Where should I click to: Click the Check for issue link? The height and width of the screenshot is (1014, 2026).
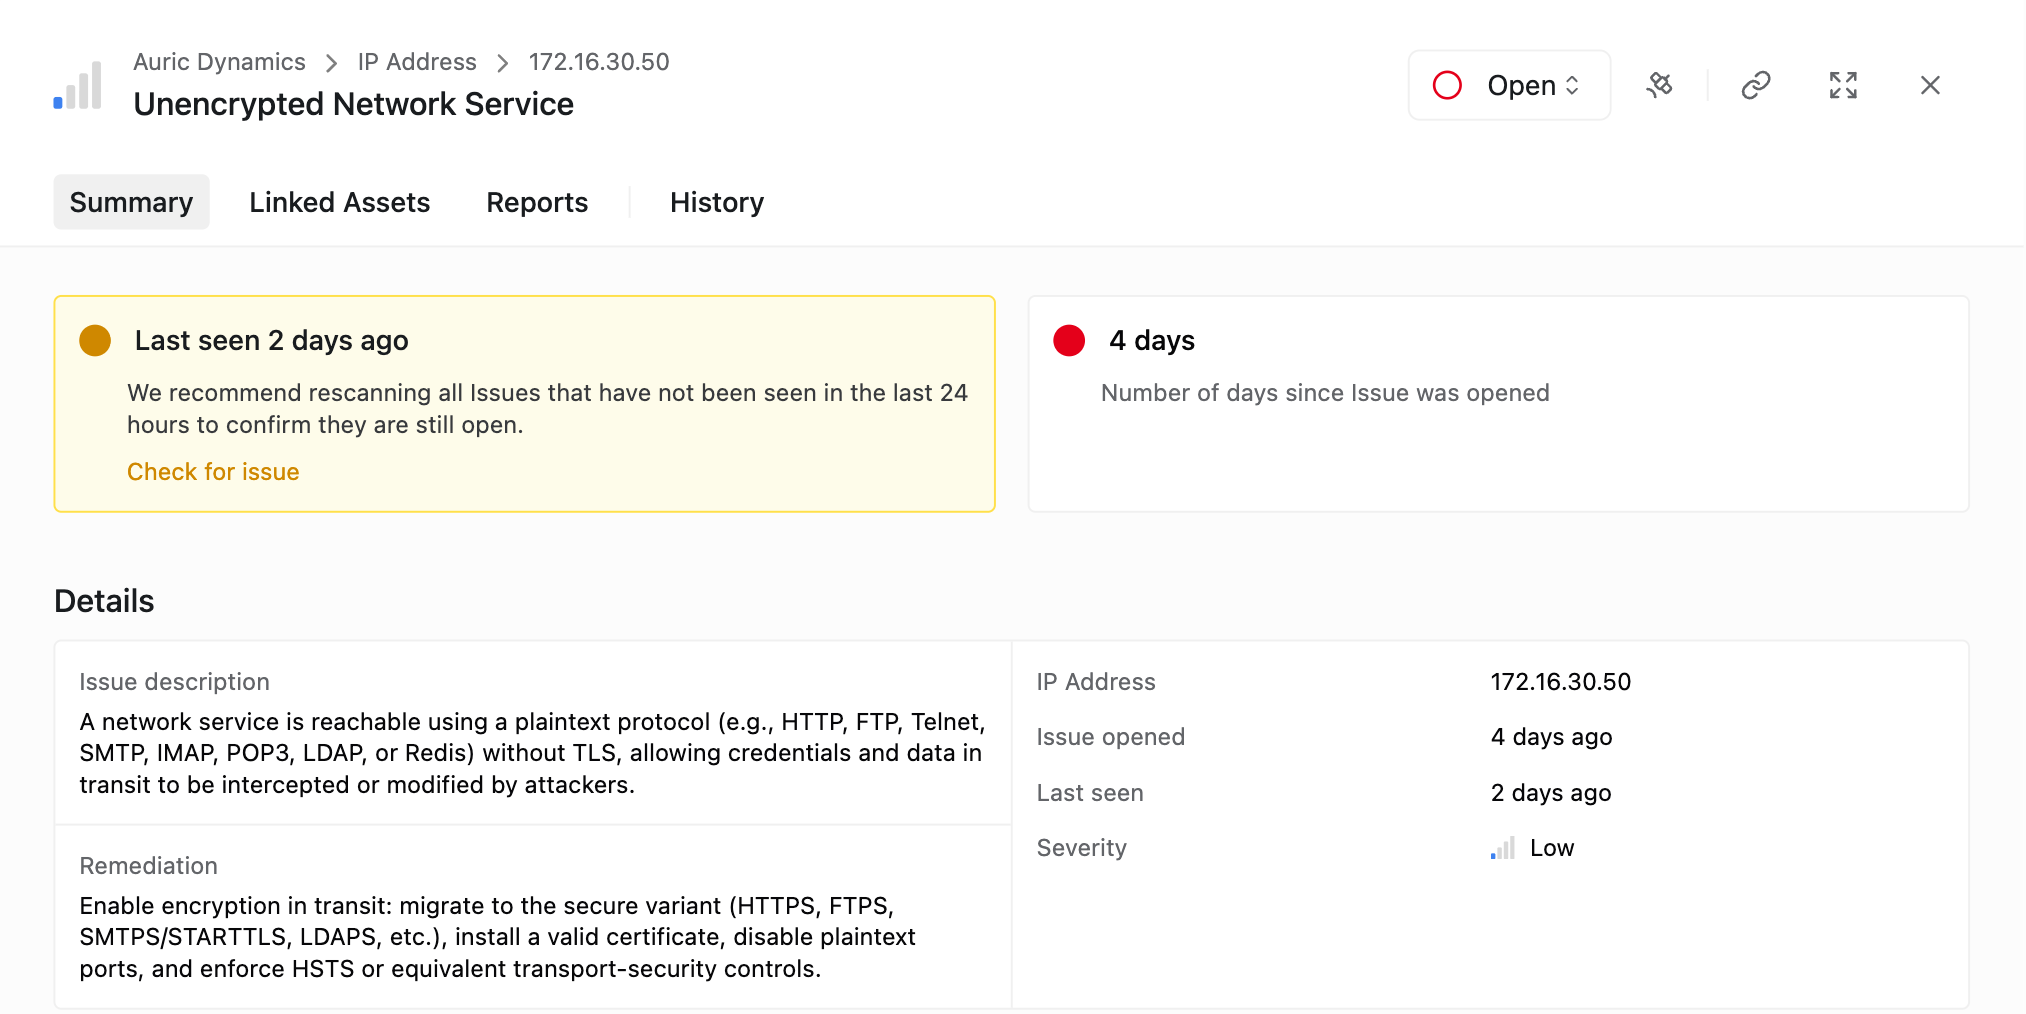pyautogui.click(x=213, y=471)
